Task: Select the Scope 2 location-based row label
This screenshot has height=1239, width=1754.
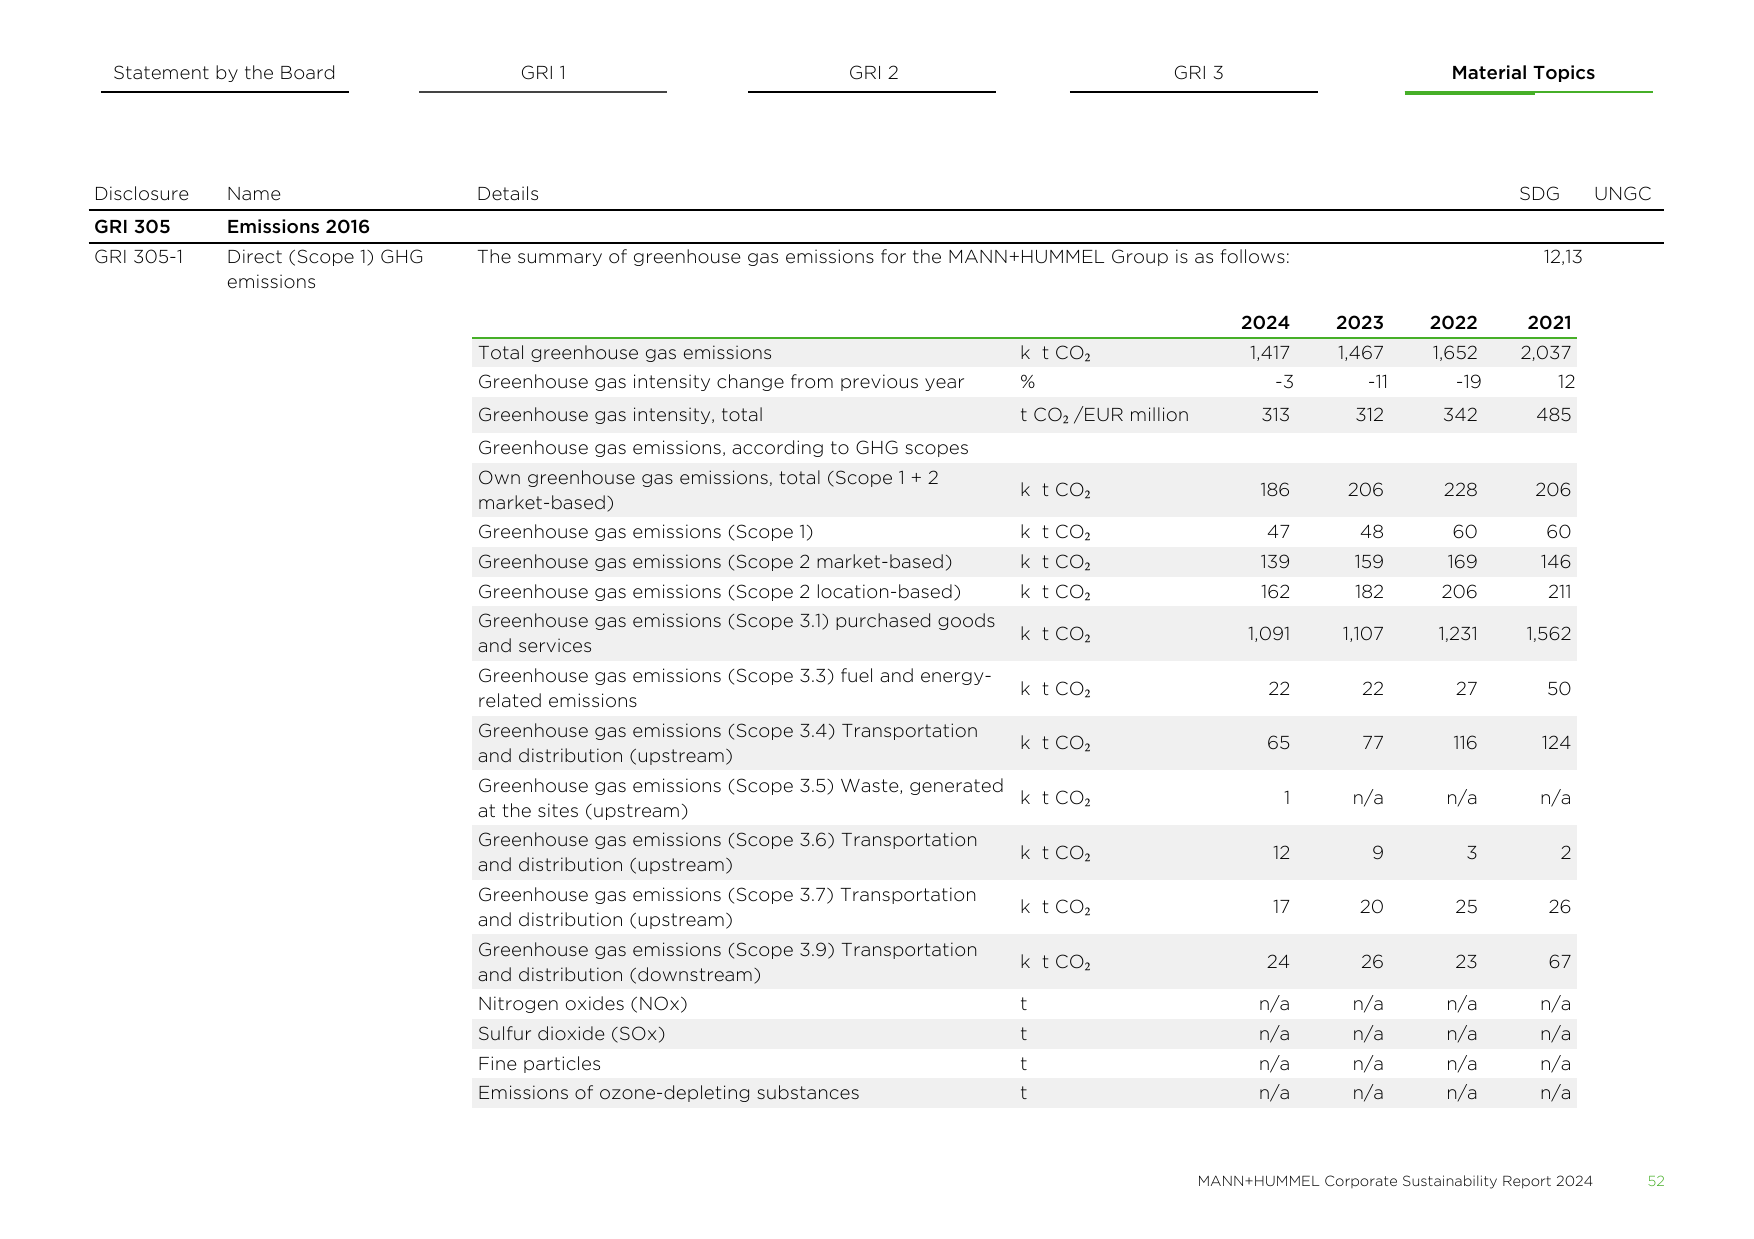Action: (x=719, y=592)
